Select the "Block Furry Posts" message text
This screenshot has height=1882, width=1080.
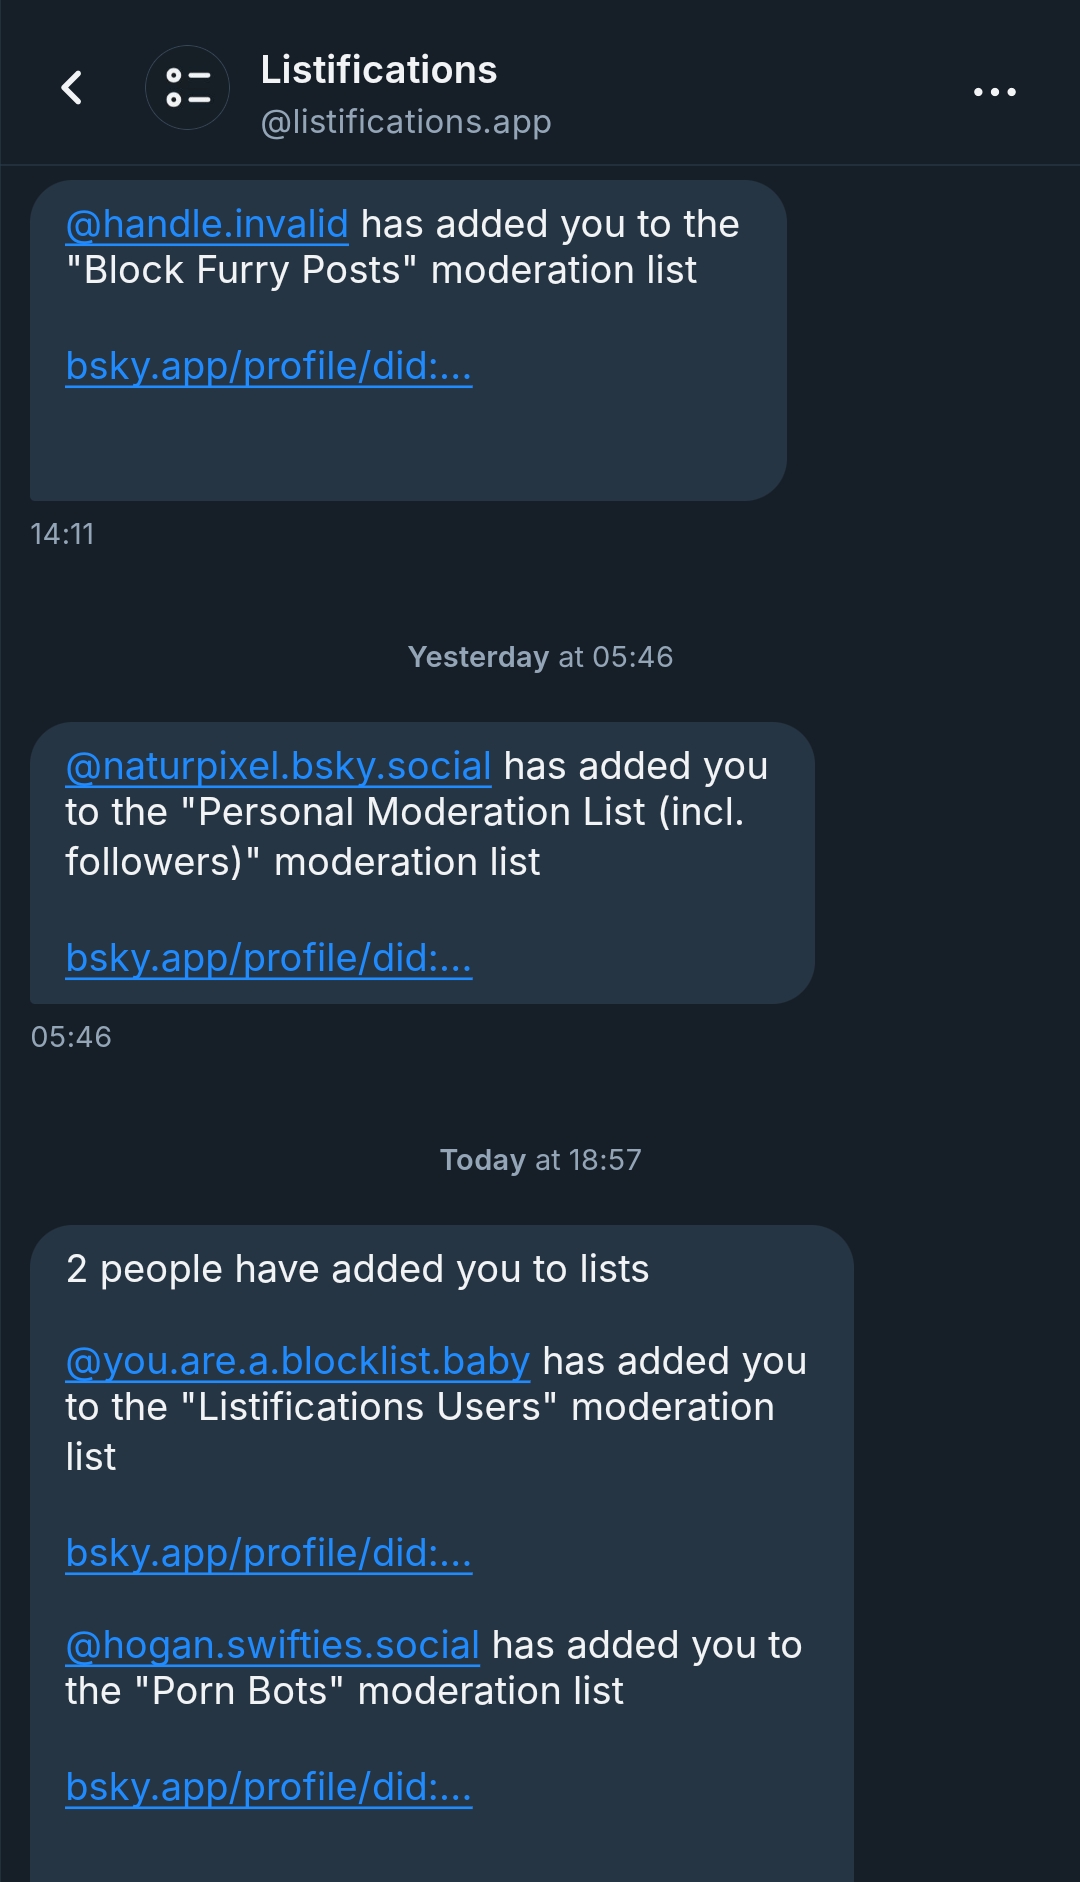click(390, 270)
